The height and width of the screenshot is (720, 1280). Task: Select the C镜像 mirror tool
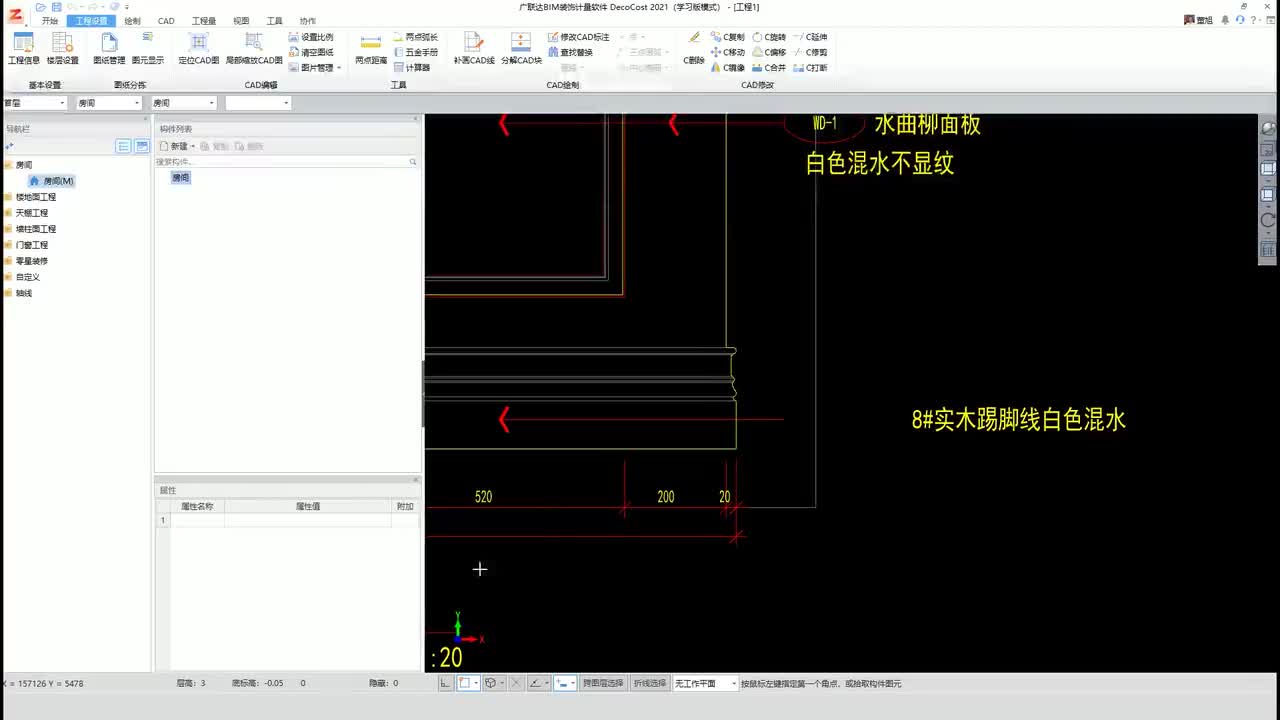point(728,68)
